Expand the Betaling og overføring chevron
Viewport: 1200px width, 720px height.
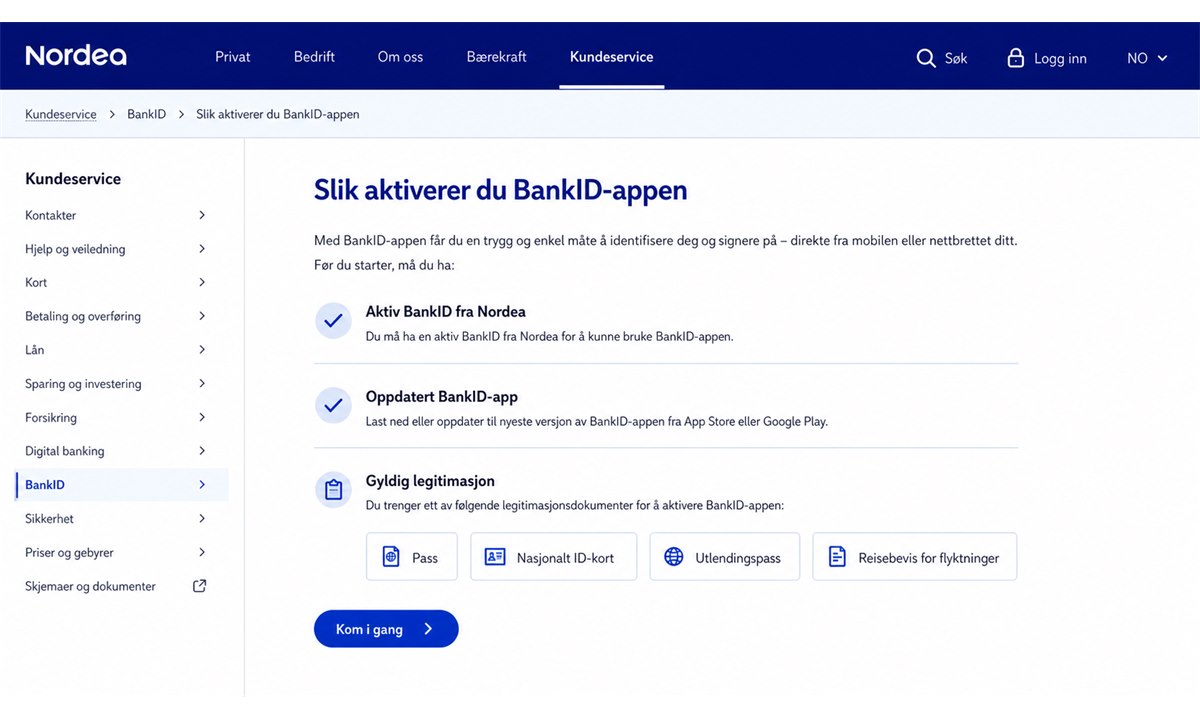click(x=202, y=316)
